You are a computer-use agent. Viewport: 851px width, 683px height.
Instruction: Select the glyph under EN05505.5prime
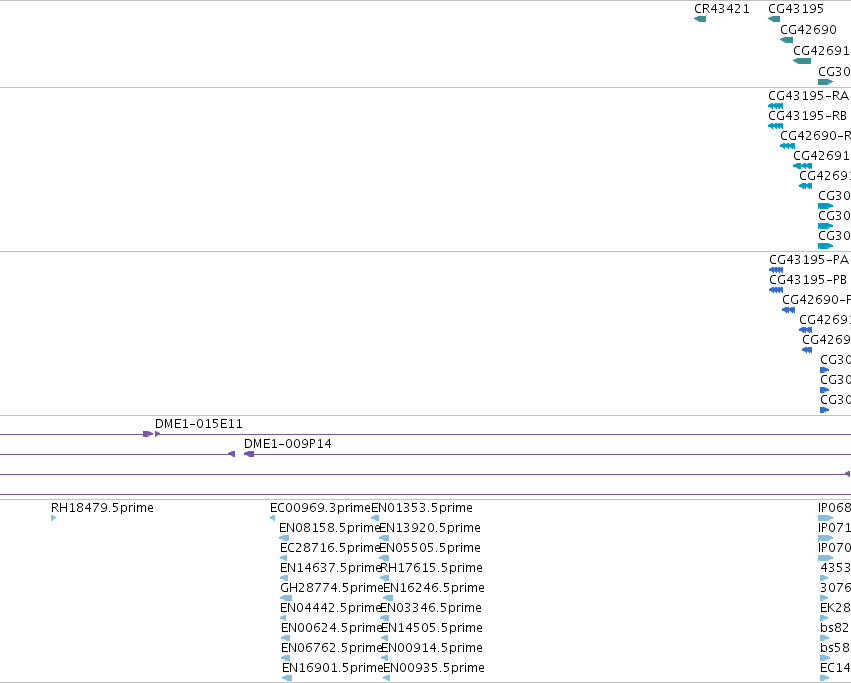tap(384, 558)
